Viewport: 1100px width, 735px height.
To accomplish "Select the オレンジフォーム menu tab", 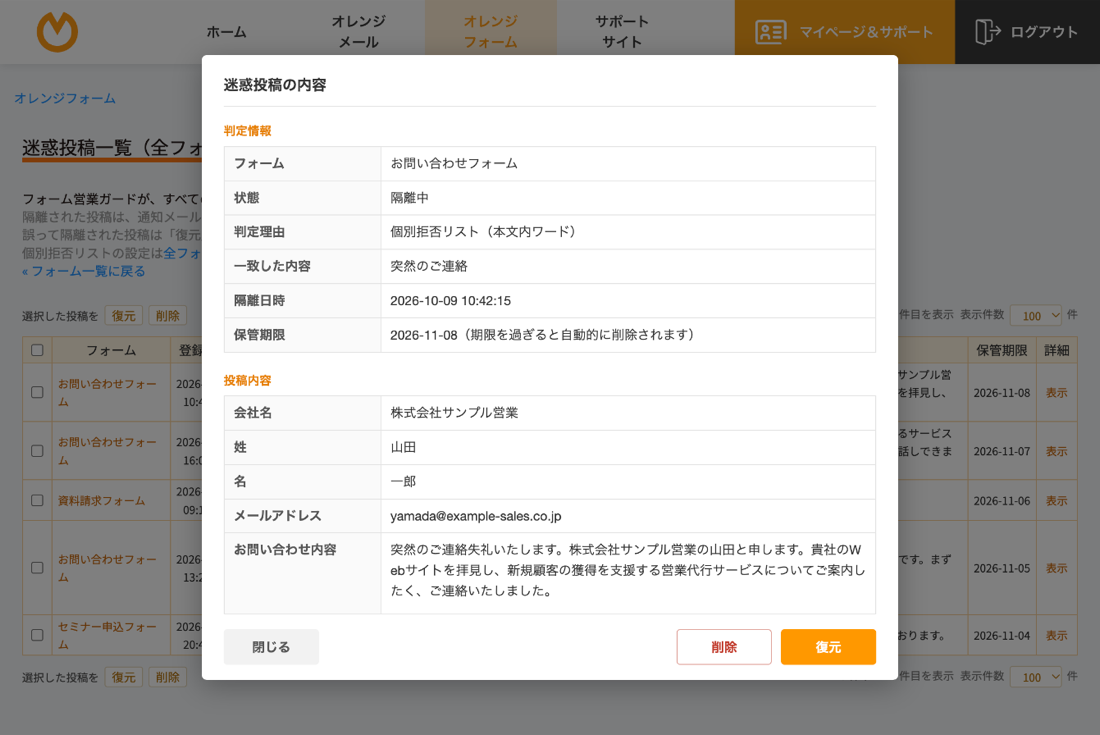I will [490, 32].
